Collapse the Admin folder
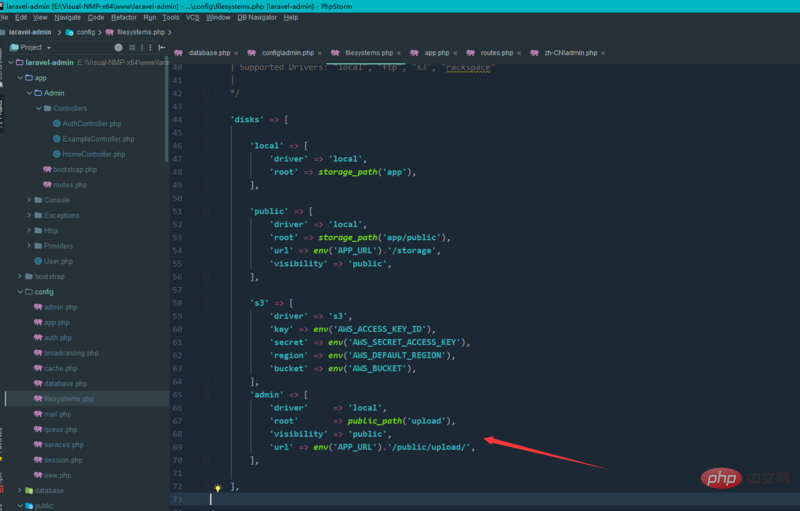 click(29, 93)
